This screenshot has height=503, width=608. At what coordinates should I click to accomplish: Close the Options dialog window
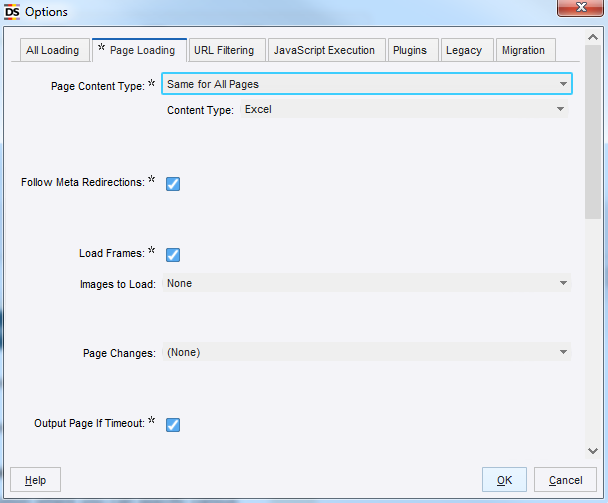[580, 7]
